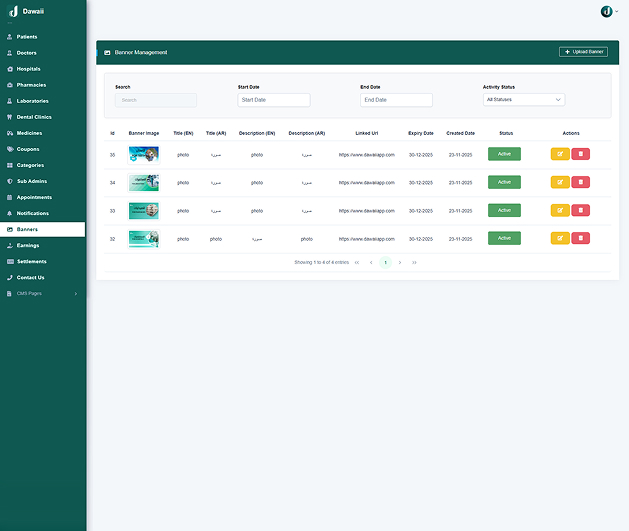
Task: Click the Start Date input field
Action: [274, 100]
